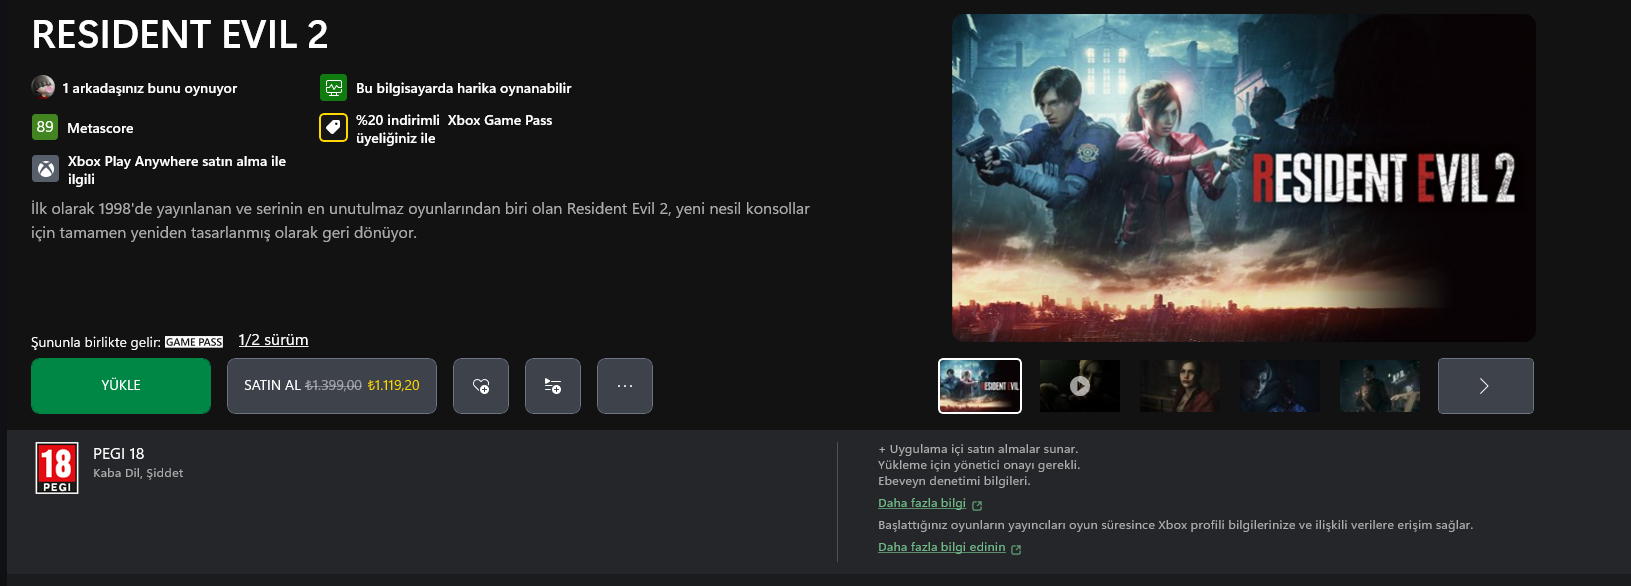Show next screenshots with right chevron
The image size is (1631, 586).
click(x=1485, y=386)
